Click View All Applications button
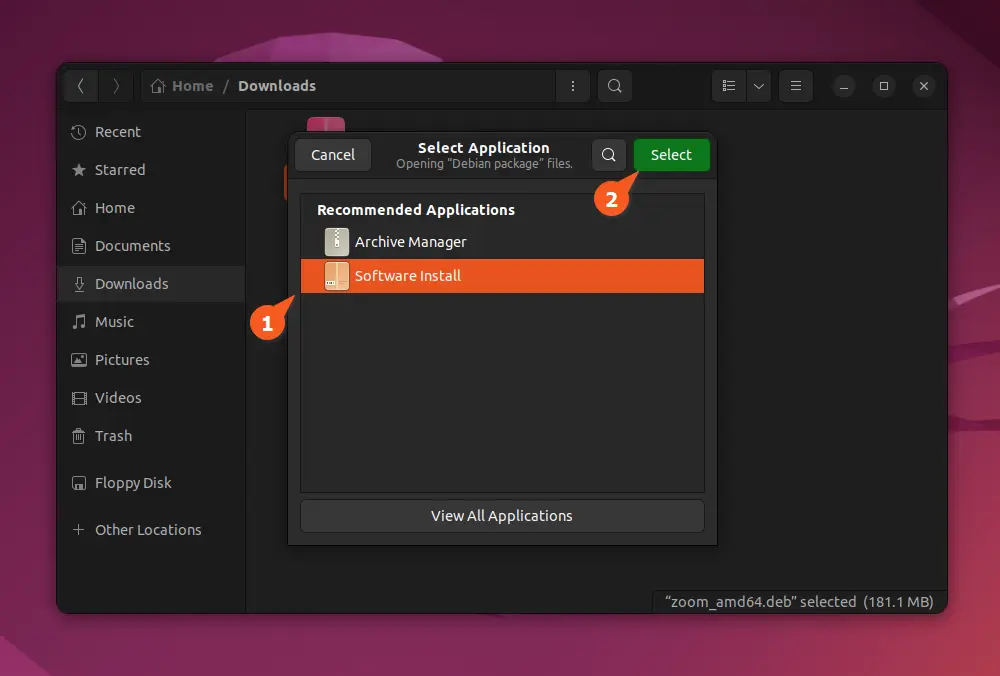 (502, 516)
